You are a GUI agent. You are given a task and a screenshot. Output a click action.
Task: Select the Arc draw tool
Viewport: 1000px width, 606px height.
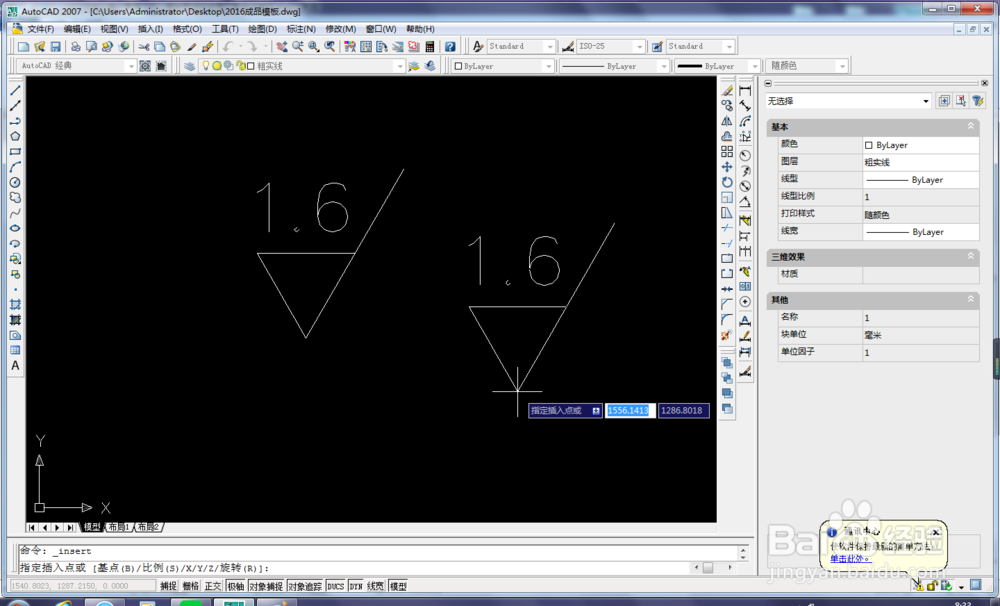click(15, 167)
